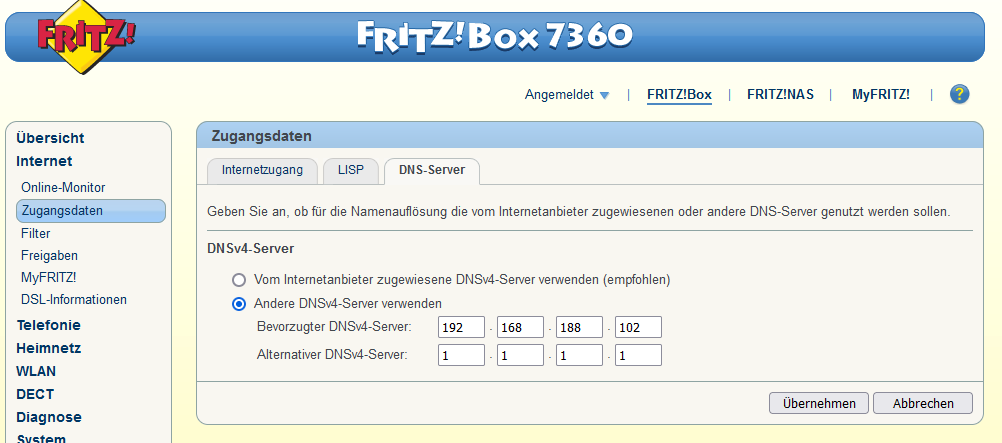The height and width of the screenshot is (443, 1002).
Task: Click the Zugangsdaten panel title
Action: 261,136
